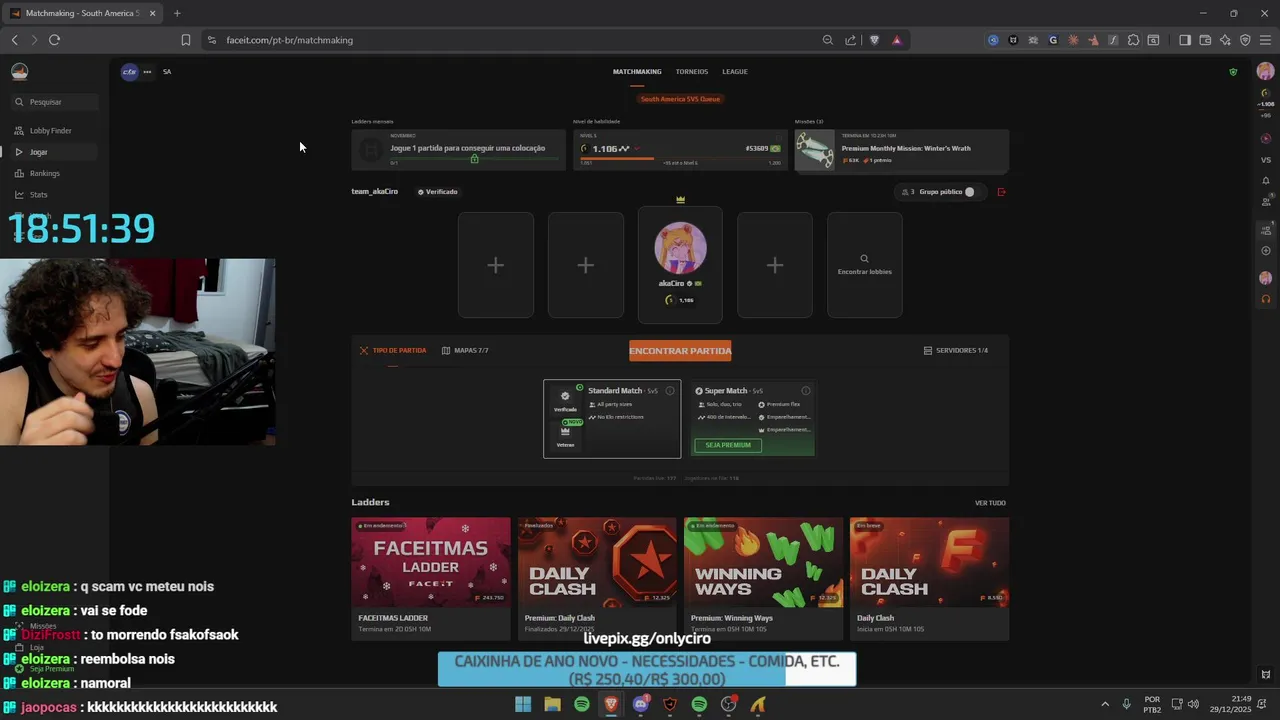Open a new browser tab
The width and height of the screenshot is (1280, 720).
tap(177, 13)
